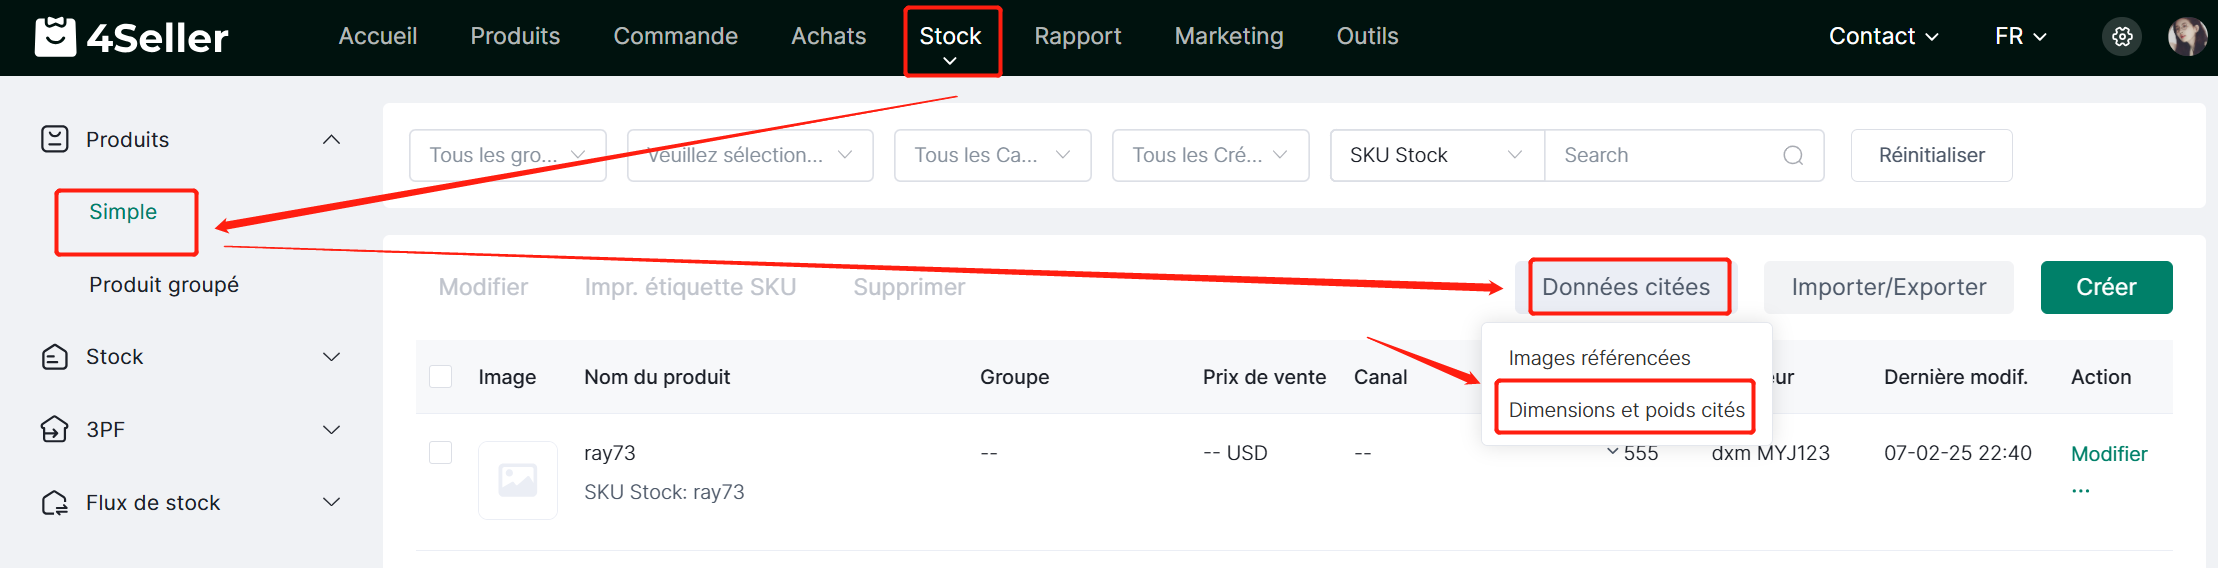Select Dimensions et poids cités option

pos(1626,410)
